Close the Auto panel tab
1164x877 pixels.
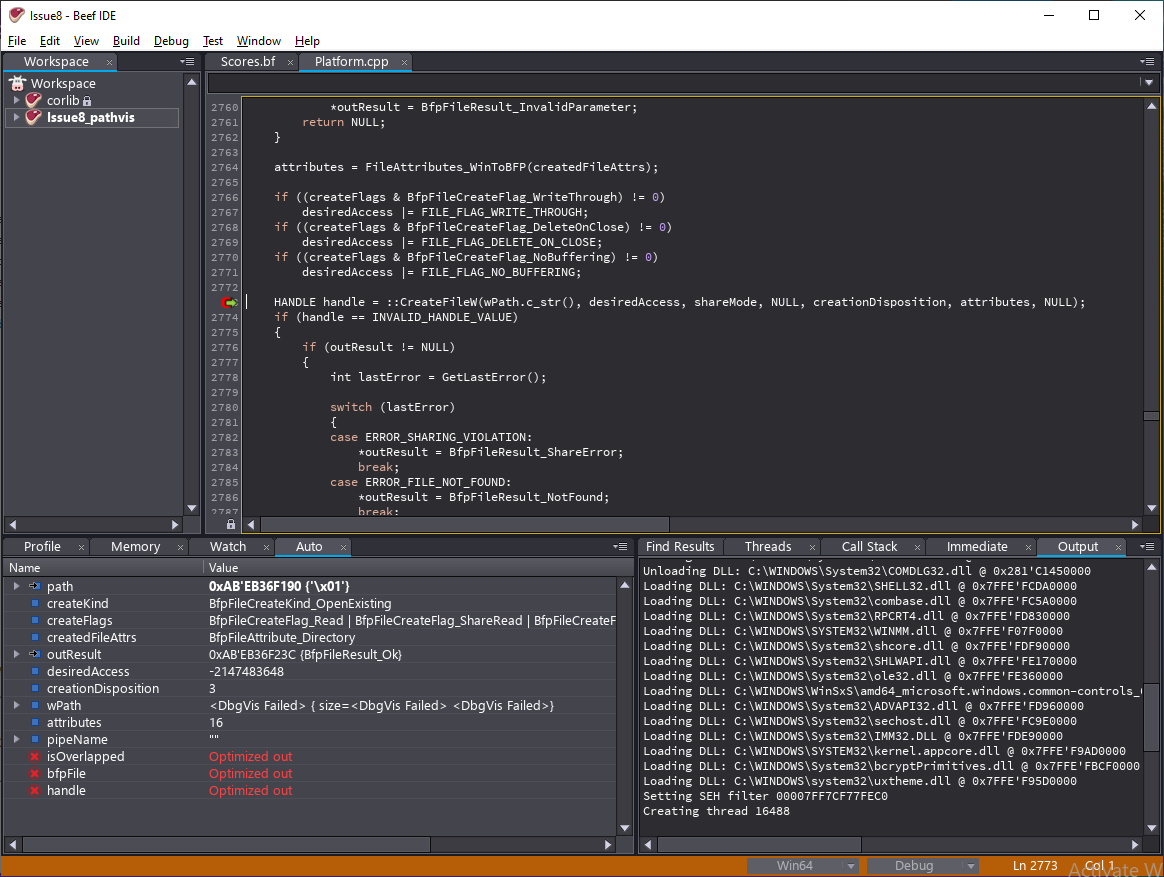pyautogui.click(x=344, y=547)
